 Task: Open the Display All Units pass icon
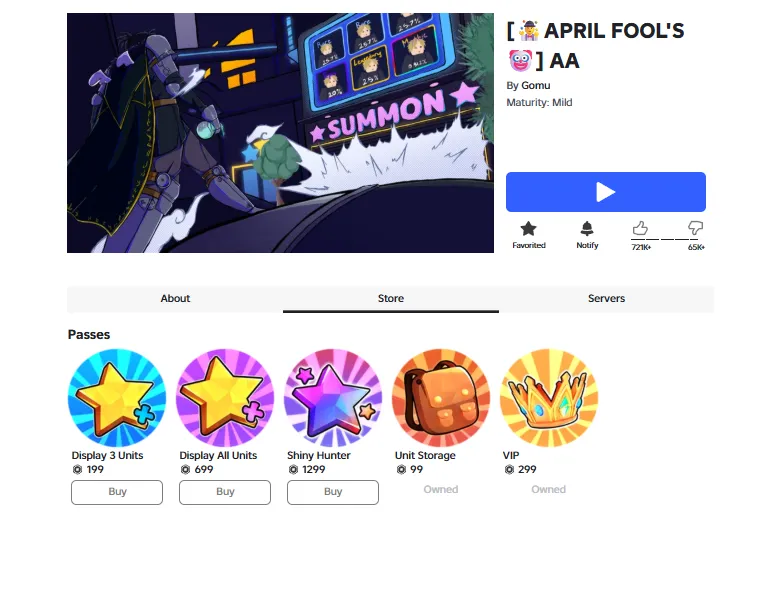click(225, 398)
